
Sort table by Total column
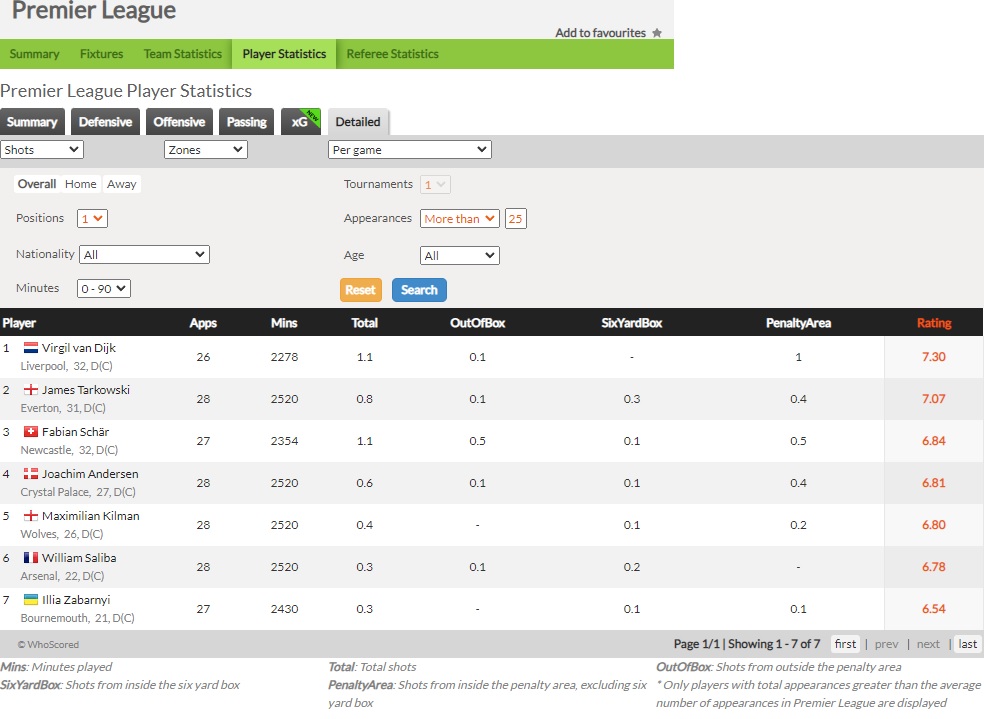364,323
